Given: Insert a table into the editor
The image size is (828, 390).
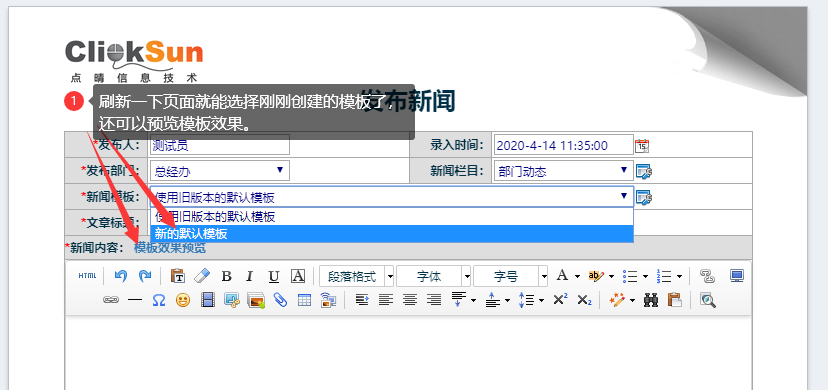Looking at the screenshot, I should click(305, 300).
